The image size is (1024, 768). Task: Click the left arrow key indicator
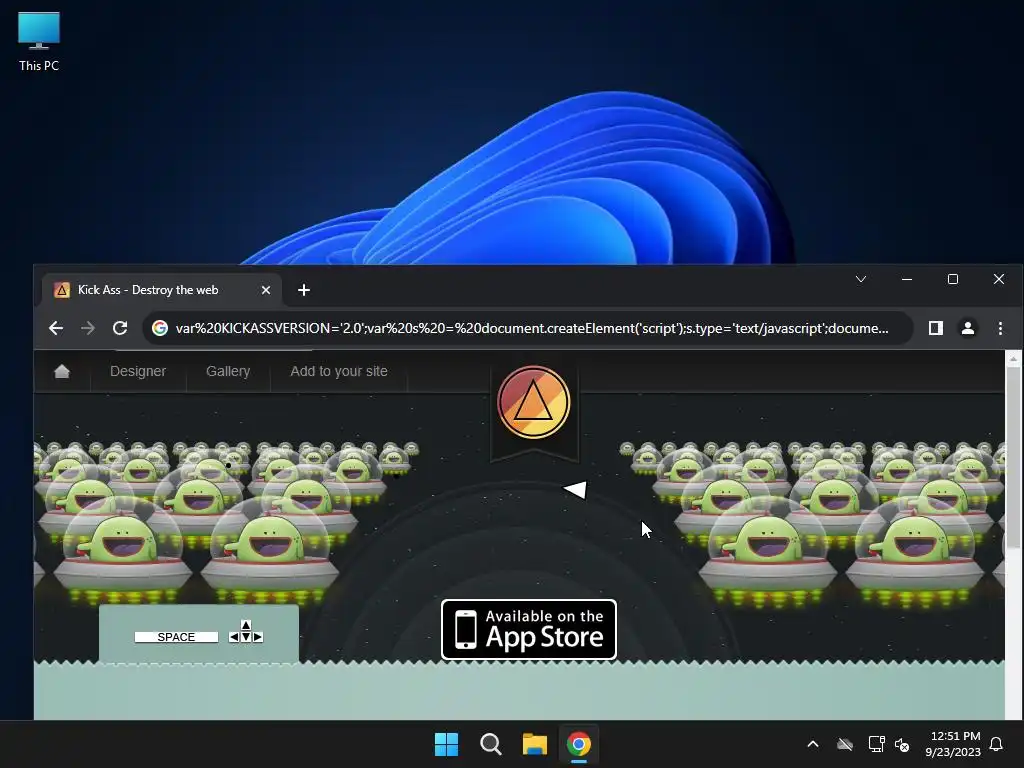click(234, 637)
